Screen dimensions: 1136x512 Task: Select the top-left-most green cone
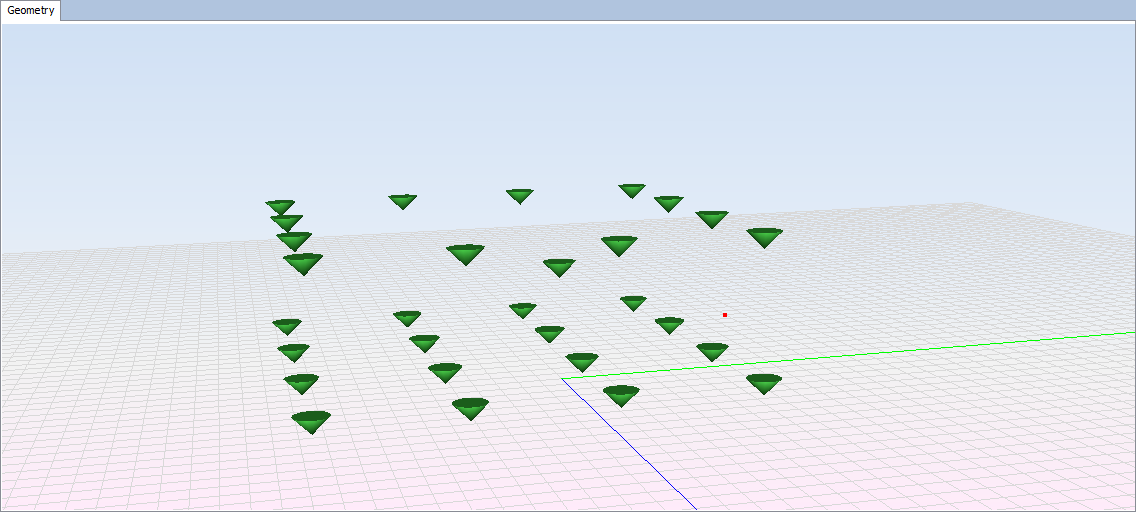pos(280,206)
